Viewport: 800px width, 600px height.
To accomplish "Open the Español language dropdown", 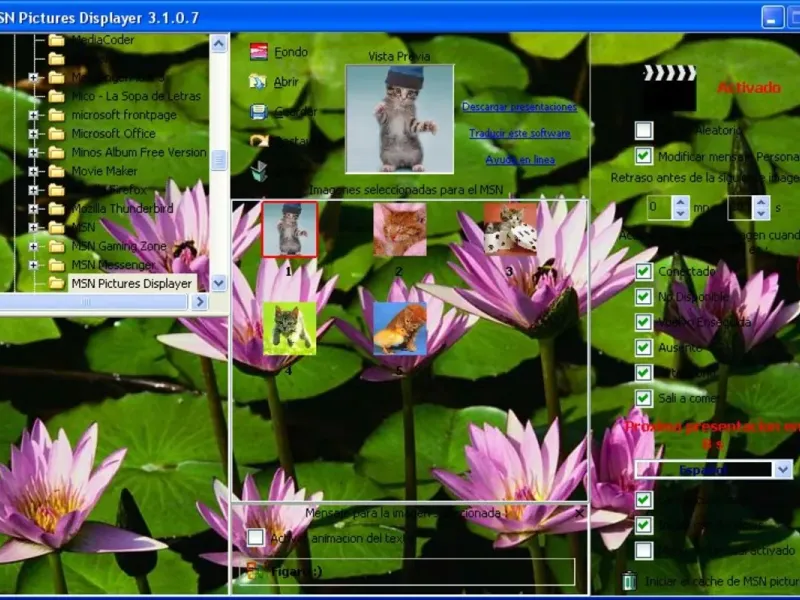I will click(783, 469).
